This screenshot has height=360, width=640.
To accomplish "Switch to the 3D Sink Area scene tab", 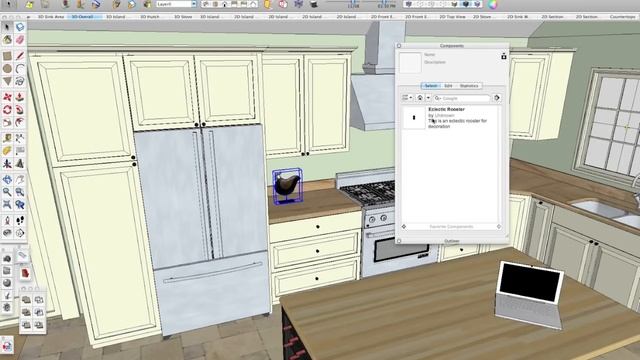I will click(x=51, y=17).
